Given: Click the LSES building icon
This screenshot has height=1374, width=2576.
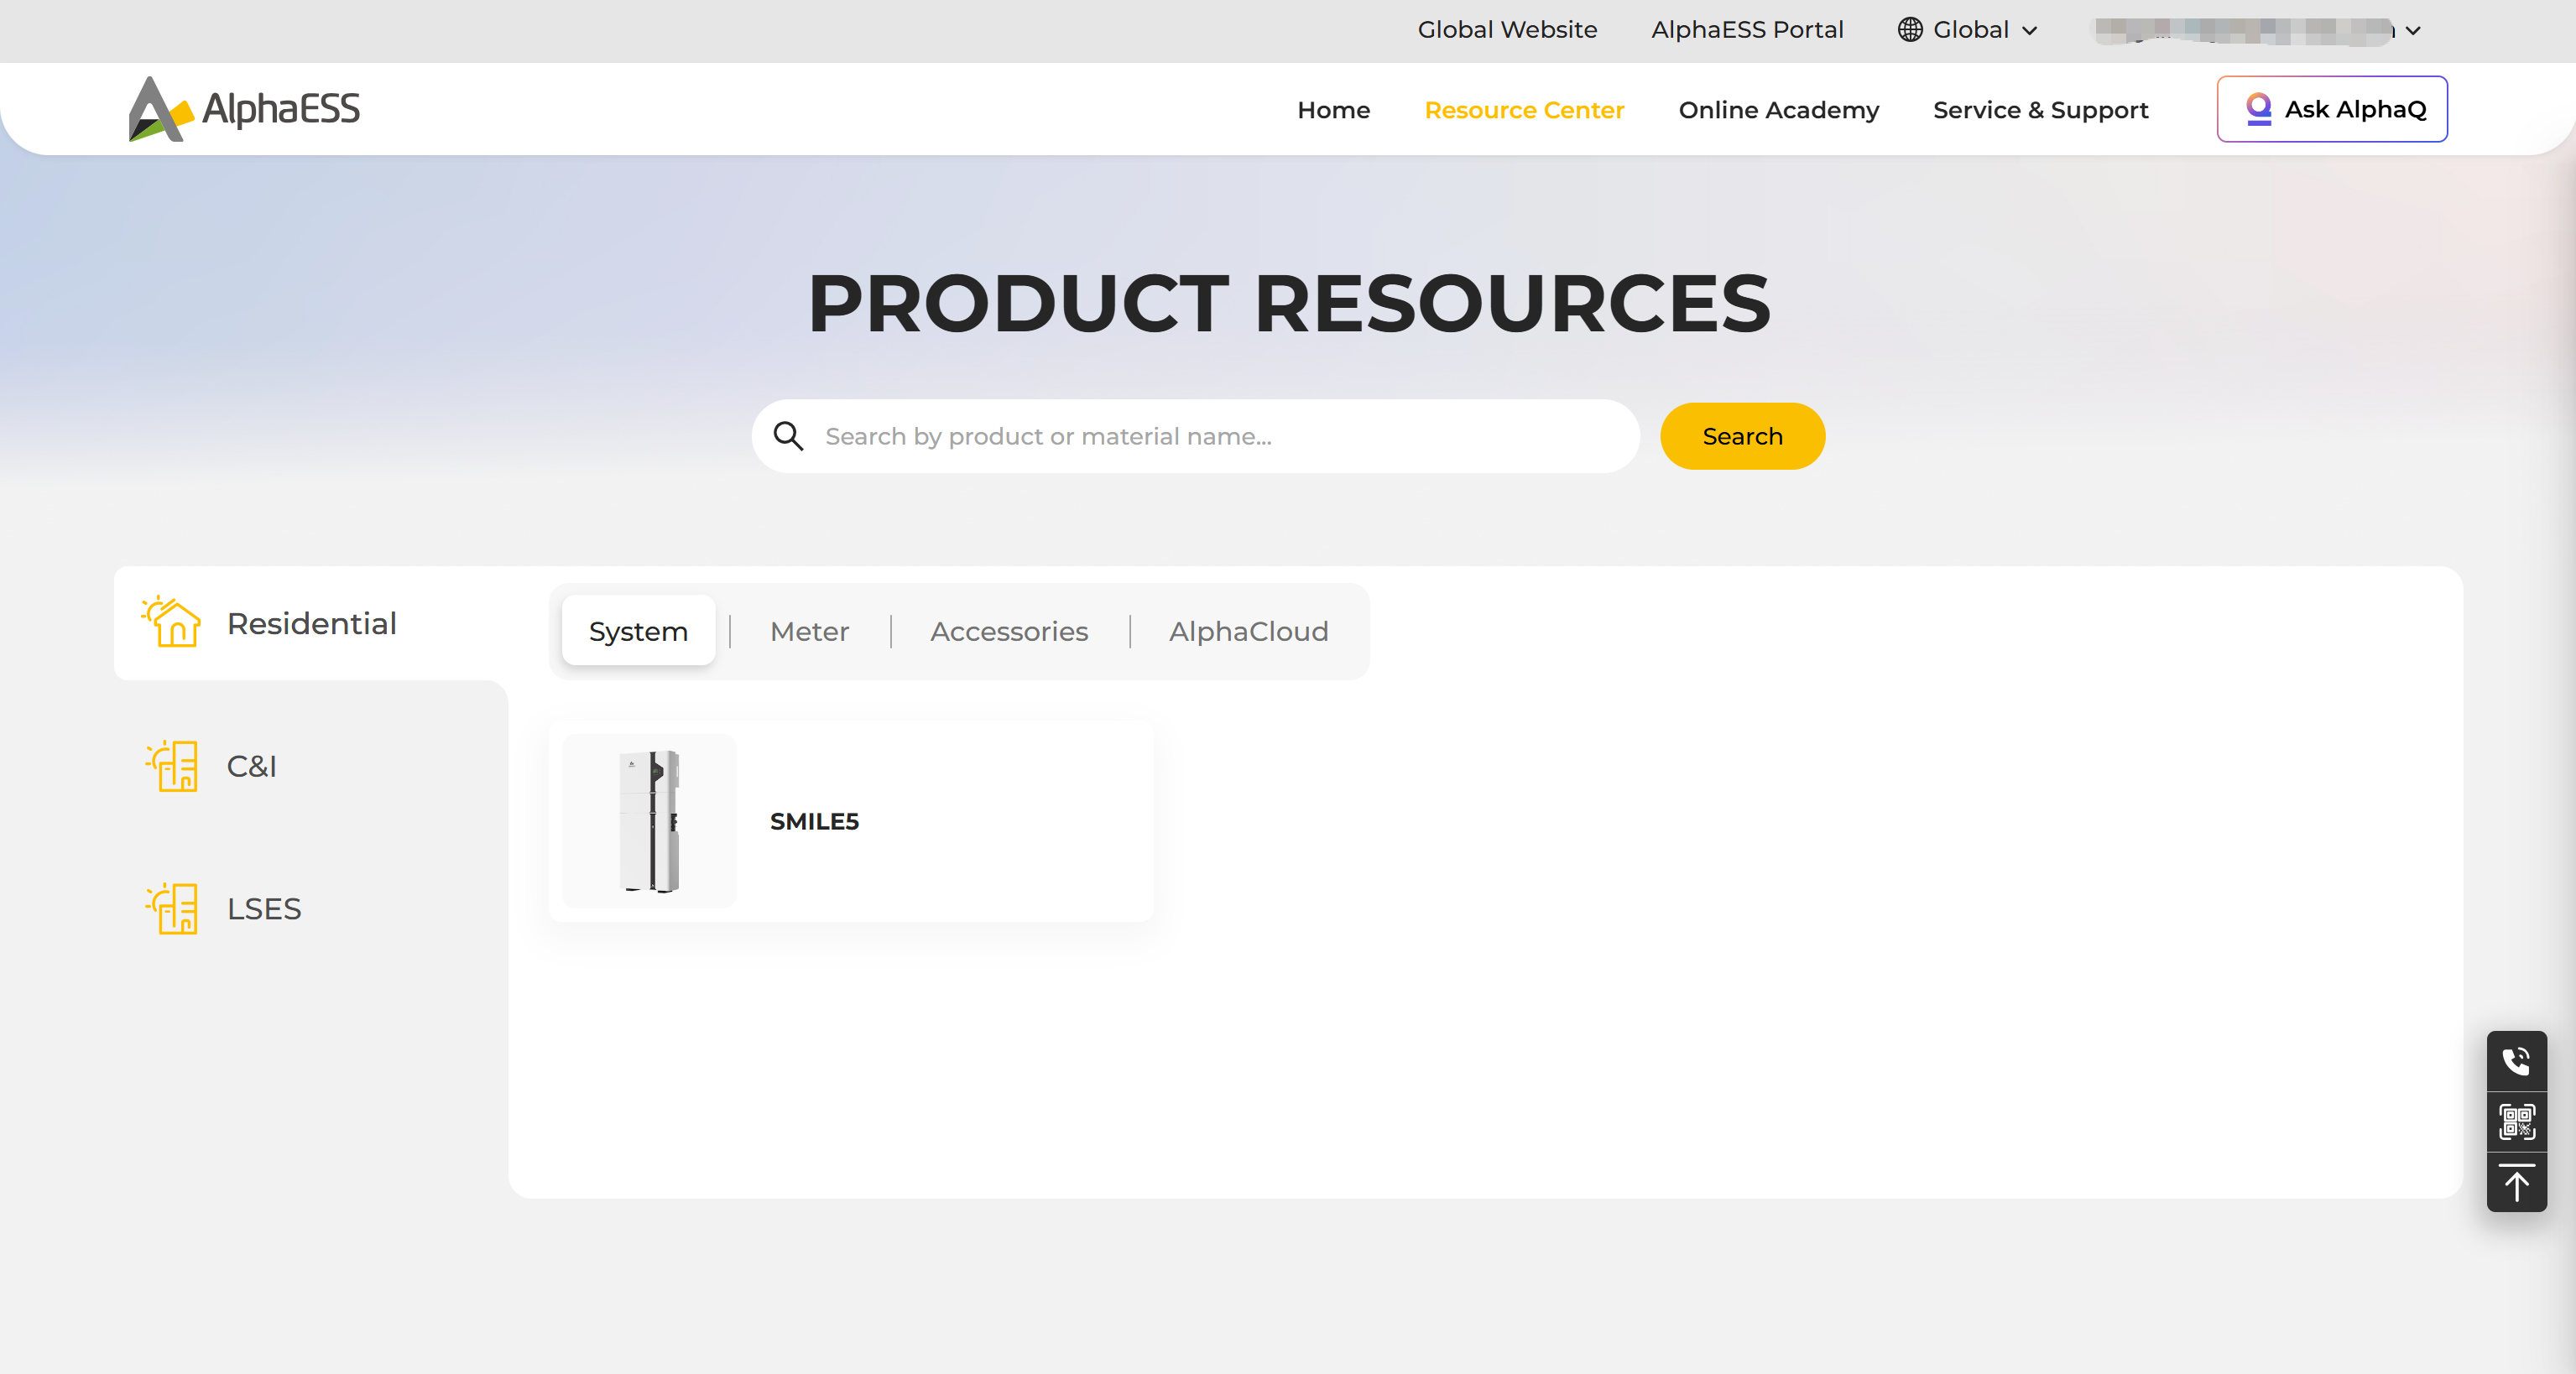Looking at the screenshot, I should pos(172,908).
